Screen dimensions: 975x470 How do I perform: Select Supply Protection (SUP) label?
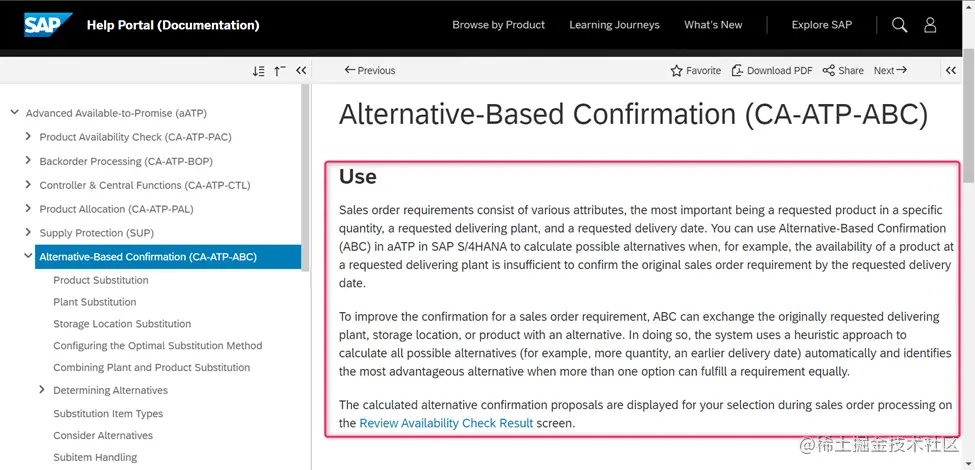(x=96, y=233)
